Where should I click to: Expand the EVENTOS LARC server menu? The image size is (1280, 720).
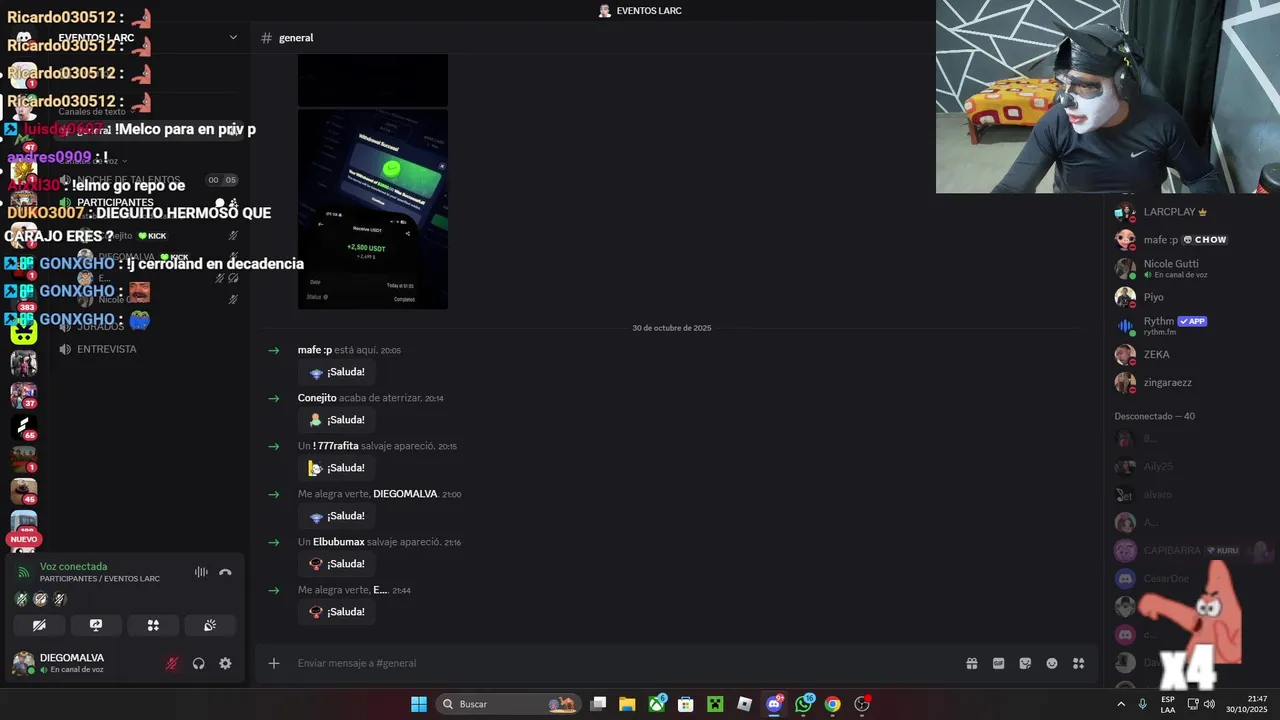point(233,37)
